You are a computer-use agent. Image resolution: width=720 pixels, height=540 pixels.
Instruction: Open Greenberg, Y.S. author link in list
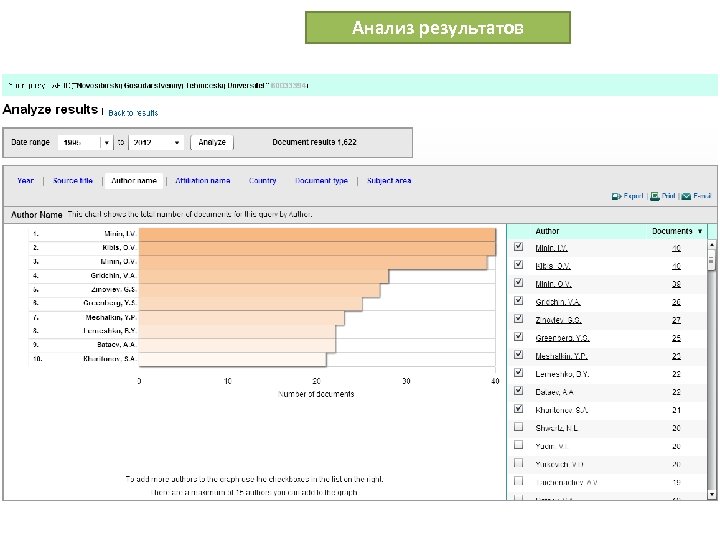(x=562, y=338)
